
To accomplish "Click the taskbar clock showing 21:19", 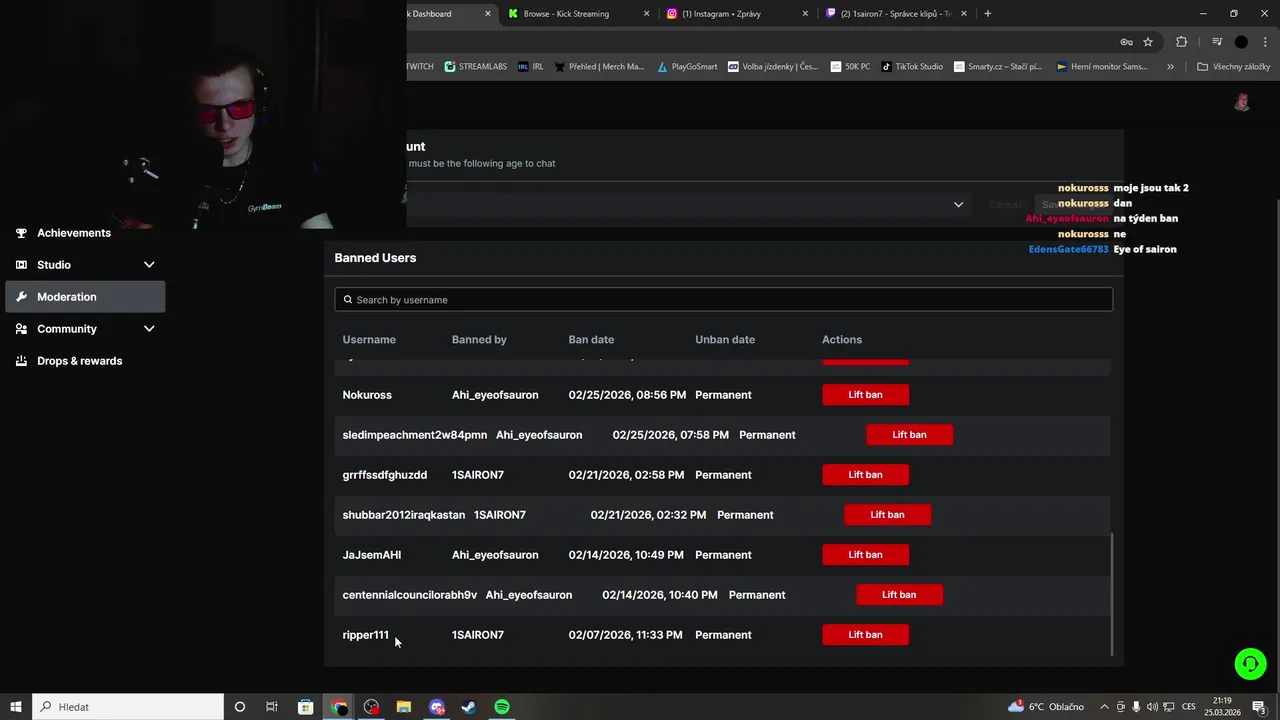I will pyautogui.click(x=1222, y=707).
